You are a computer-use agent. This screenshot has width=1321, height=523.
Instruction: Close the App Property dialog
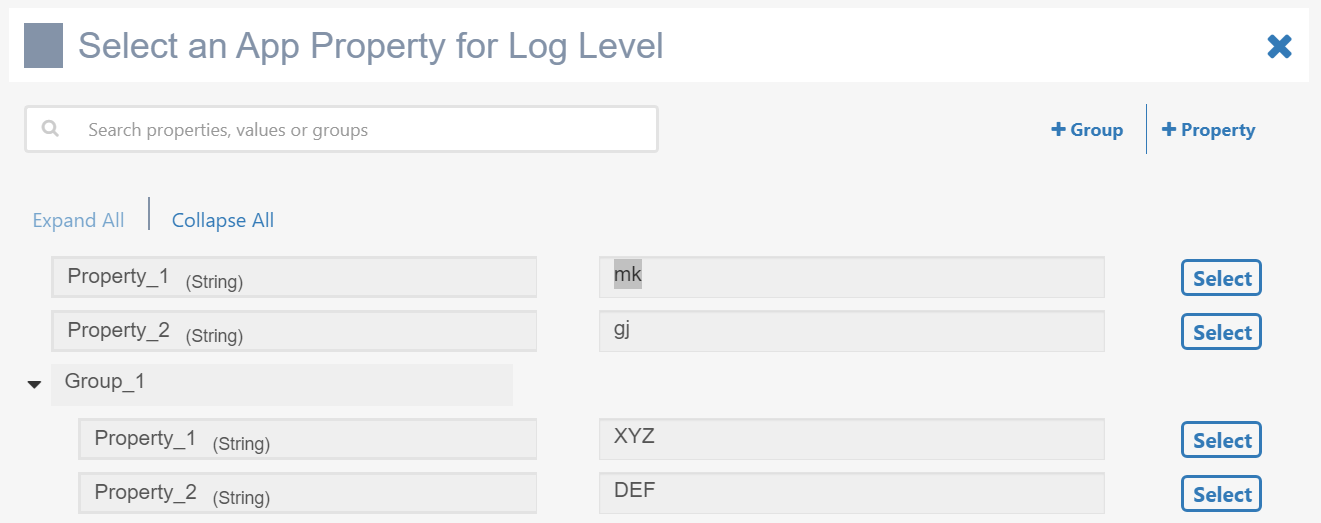pyautogui.click(x=1279, y=46)
